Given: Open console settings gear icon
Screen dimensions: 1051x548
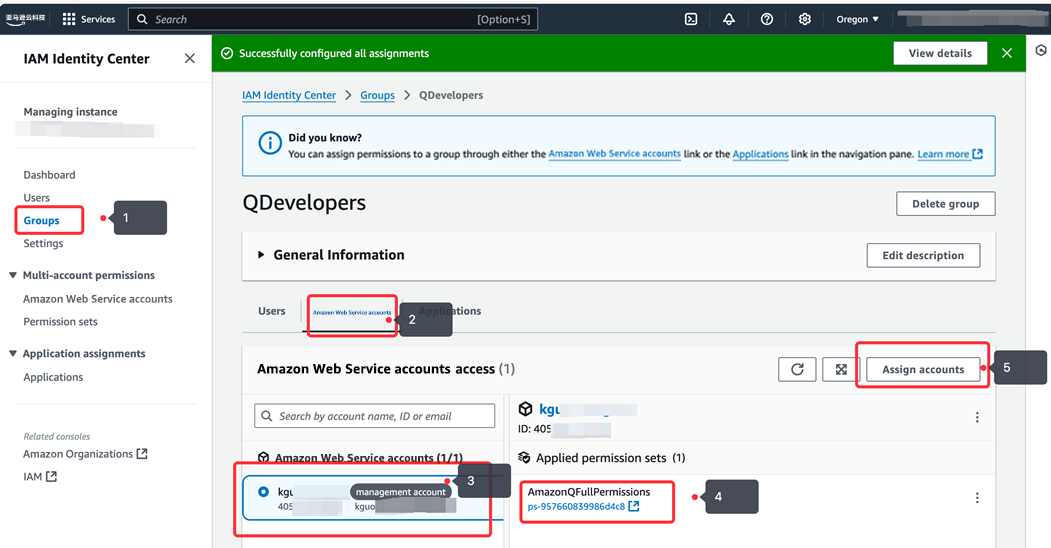Looking at the screenshot, I should point(804,19).
